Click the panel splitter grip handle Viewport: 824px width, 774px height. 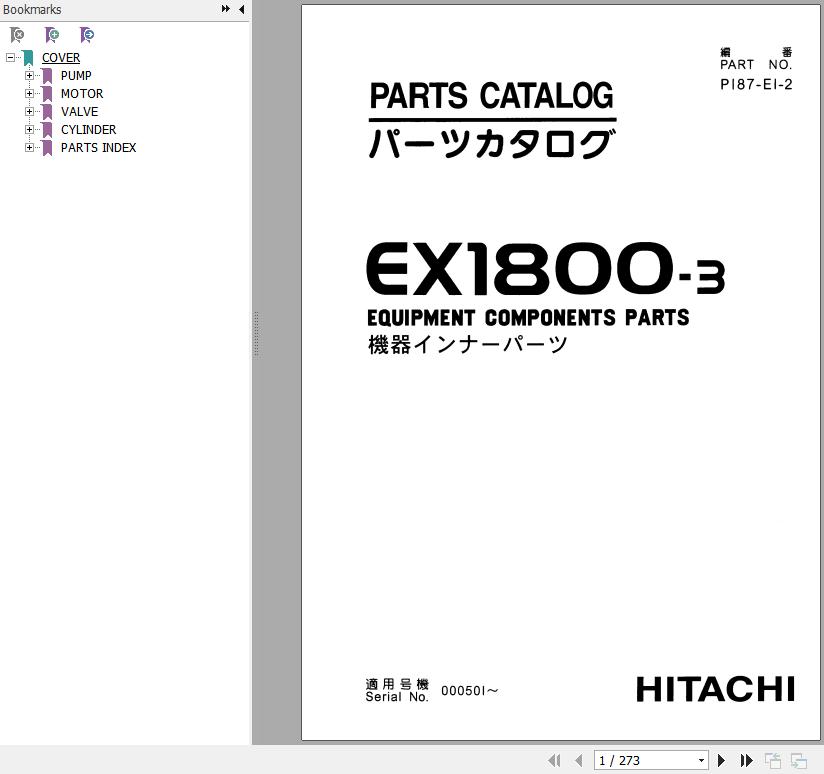click(256, 334)
